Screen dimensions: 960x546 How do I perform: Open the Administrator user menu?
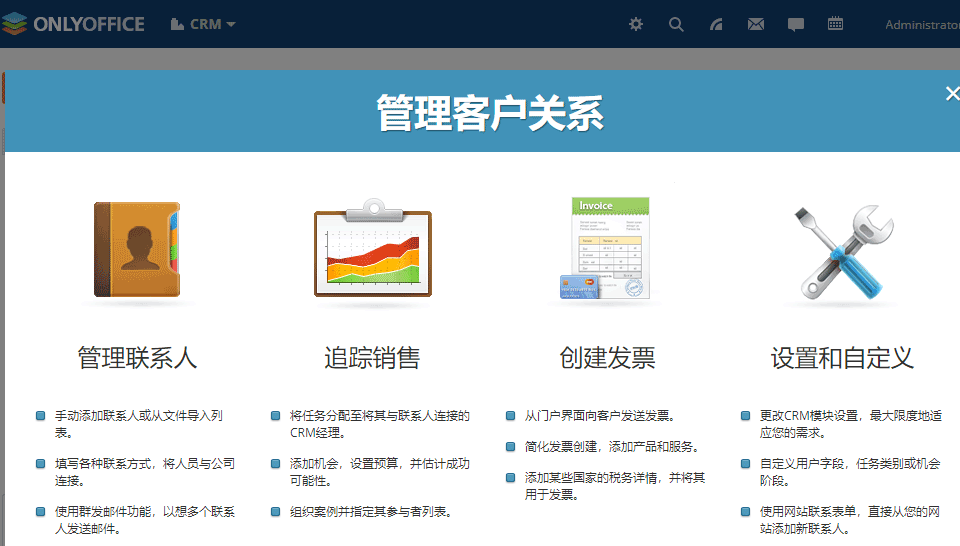922,24
